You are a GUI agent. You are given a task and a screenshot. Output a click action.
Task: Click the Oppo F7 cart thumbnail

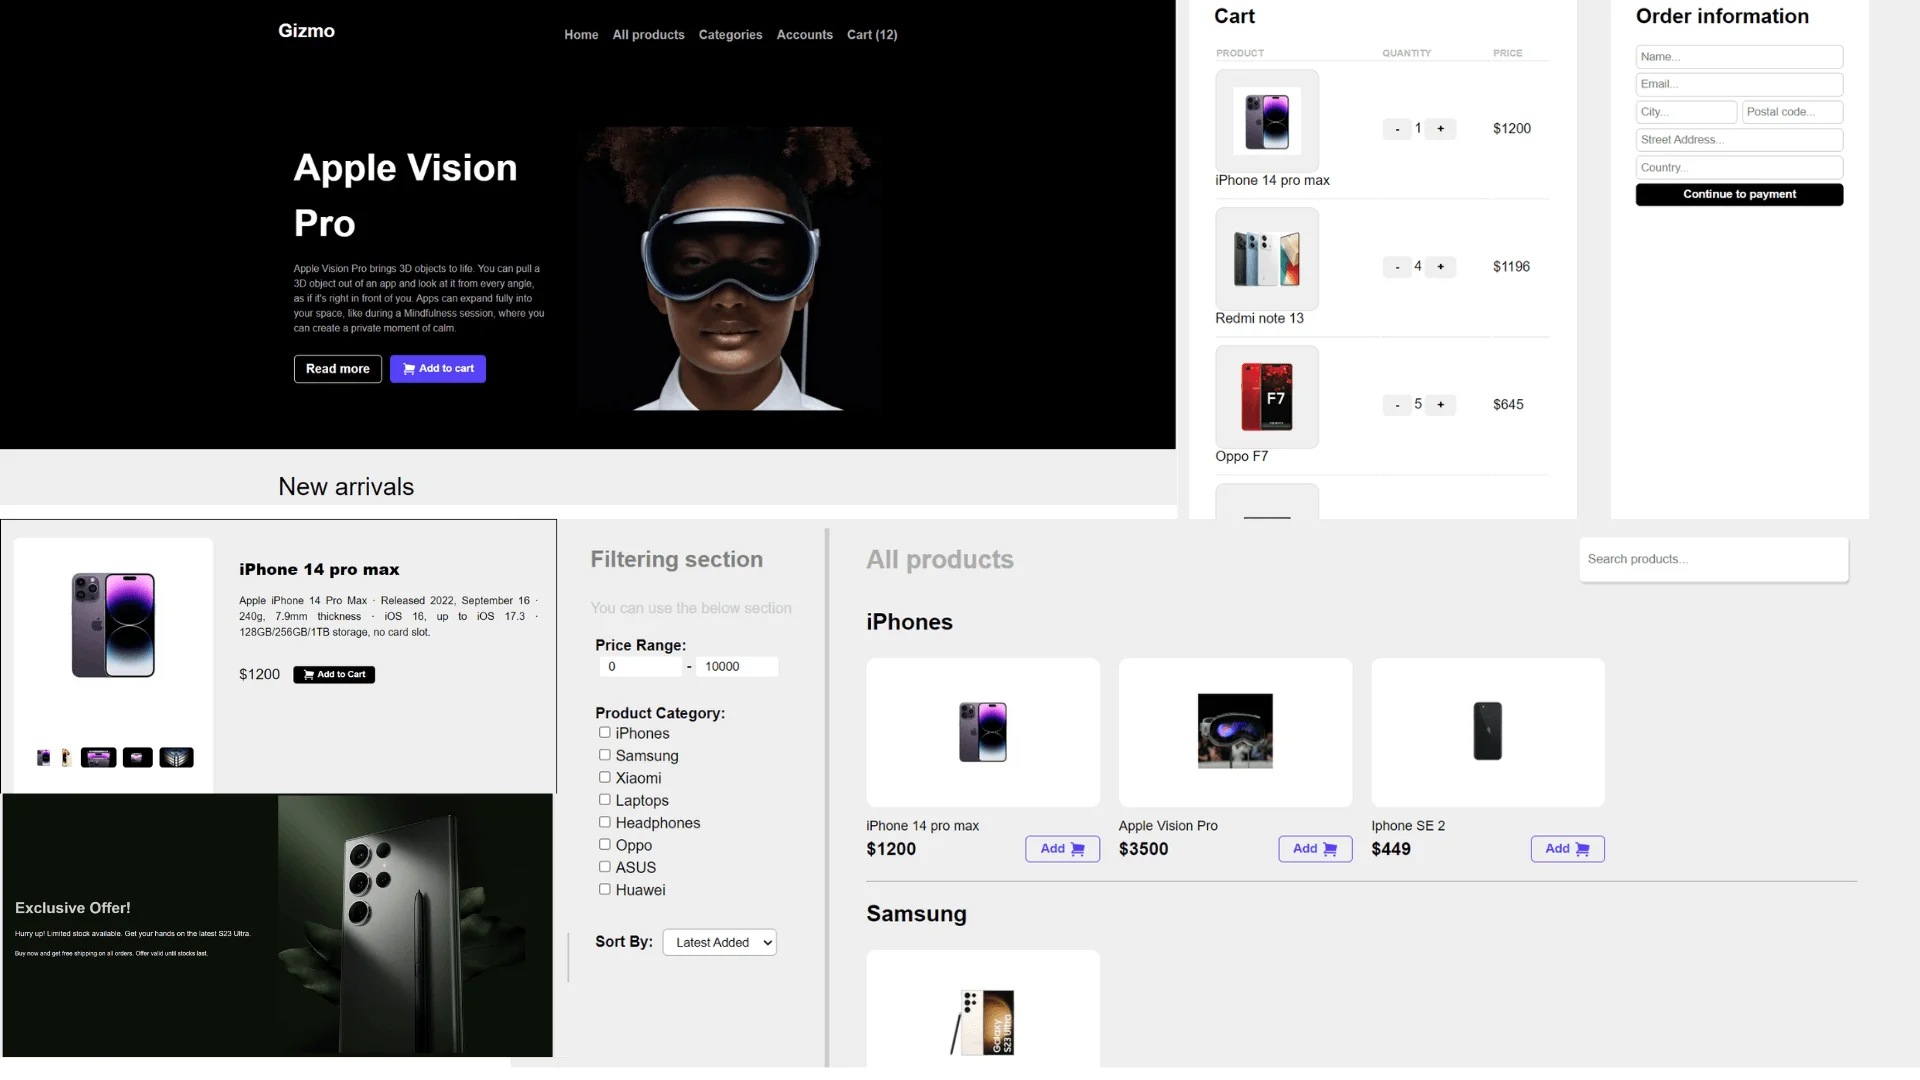[1267, 397]
